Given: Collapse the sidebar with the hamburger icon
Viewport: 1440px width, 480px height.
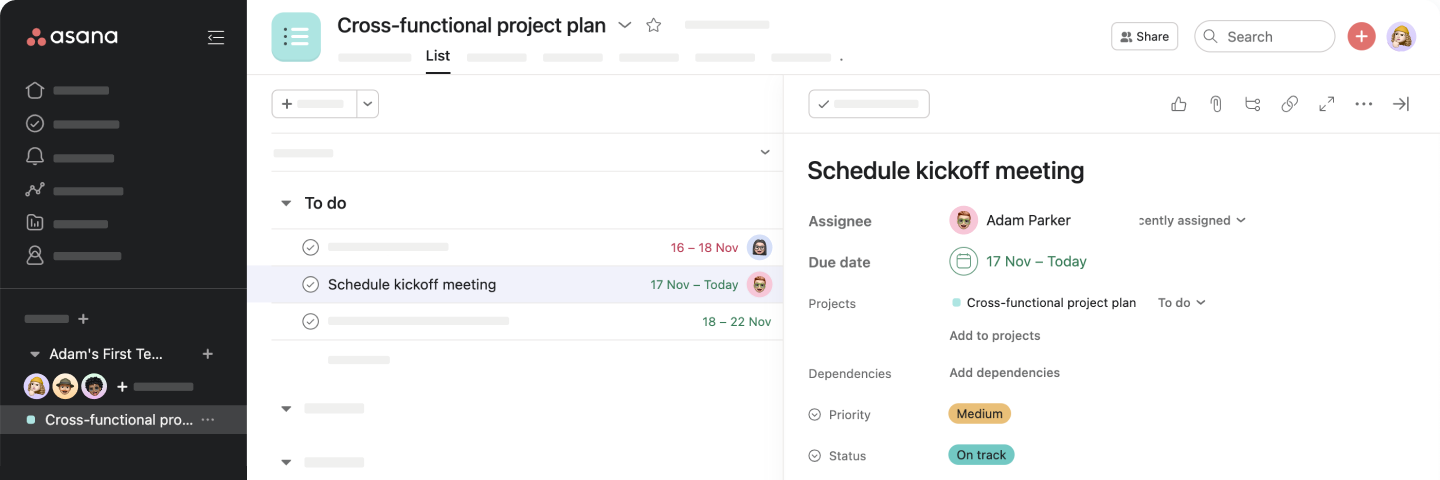Looking at the screenshot, I should coord(216,37).
